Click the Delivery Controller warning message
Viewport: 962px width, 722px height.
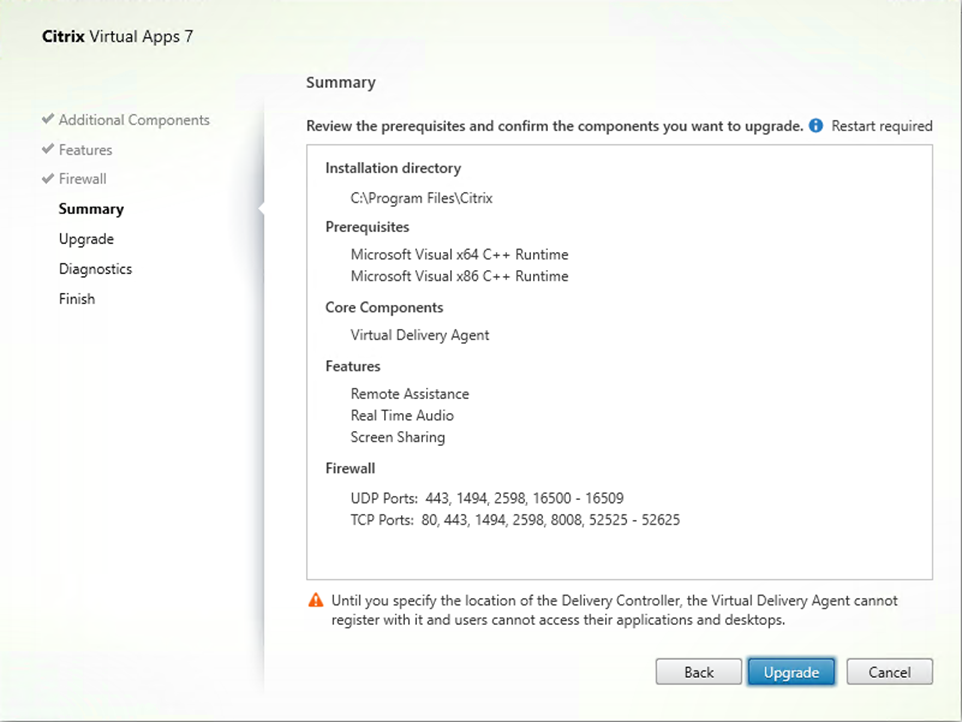click(x=614, y=610)
